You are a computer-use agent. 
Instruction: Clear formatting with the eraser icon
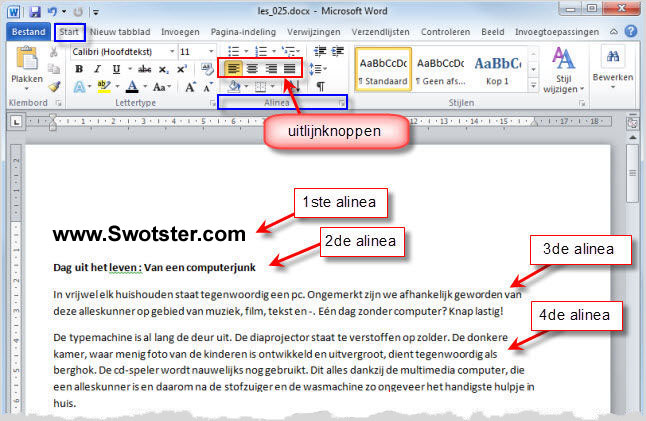207,68
